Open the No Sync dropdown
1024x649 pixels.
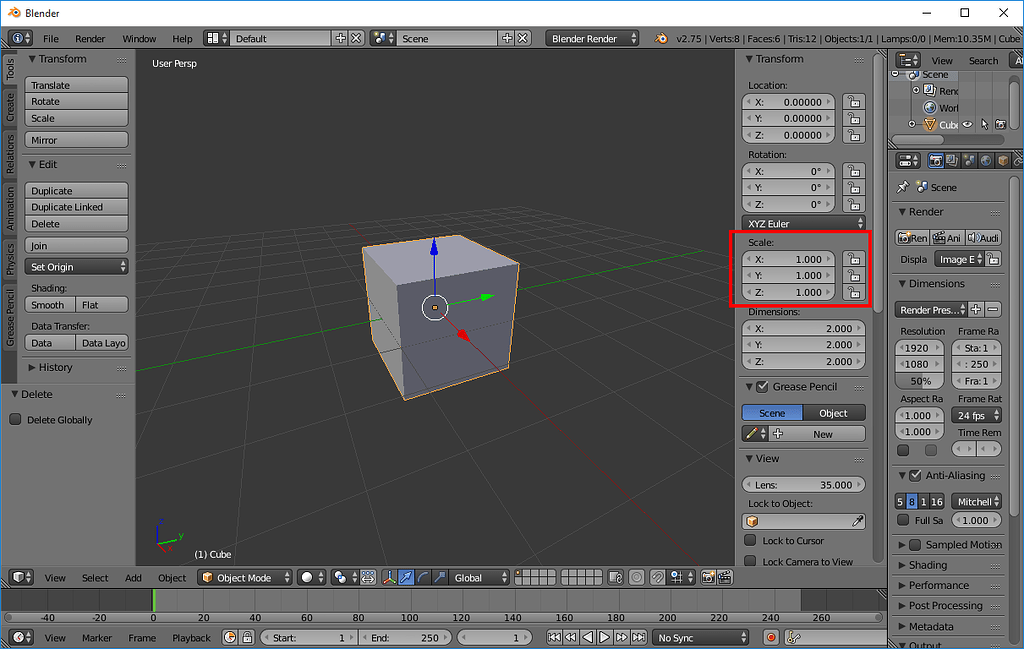700,637
